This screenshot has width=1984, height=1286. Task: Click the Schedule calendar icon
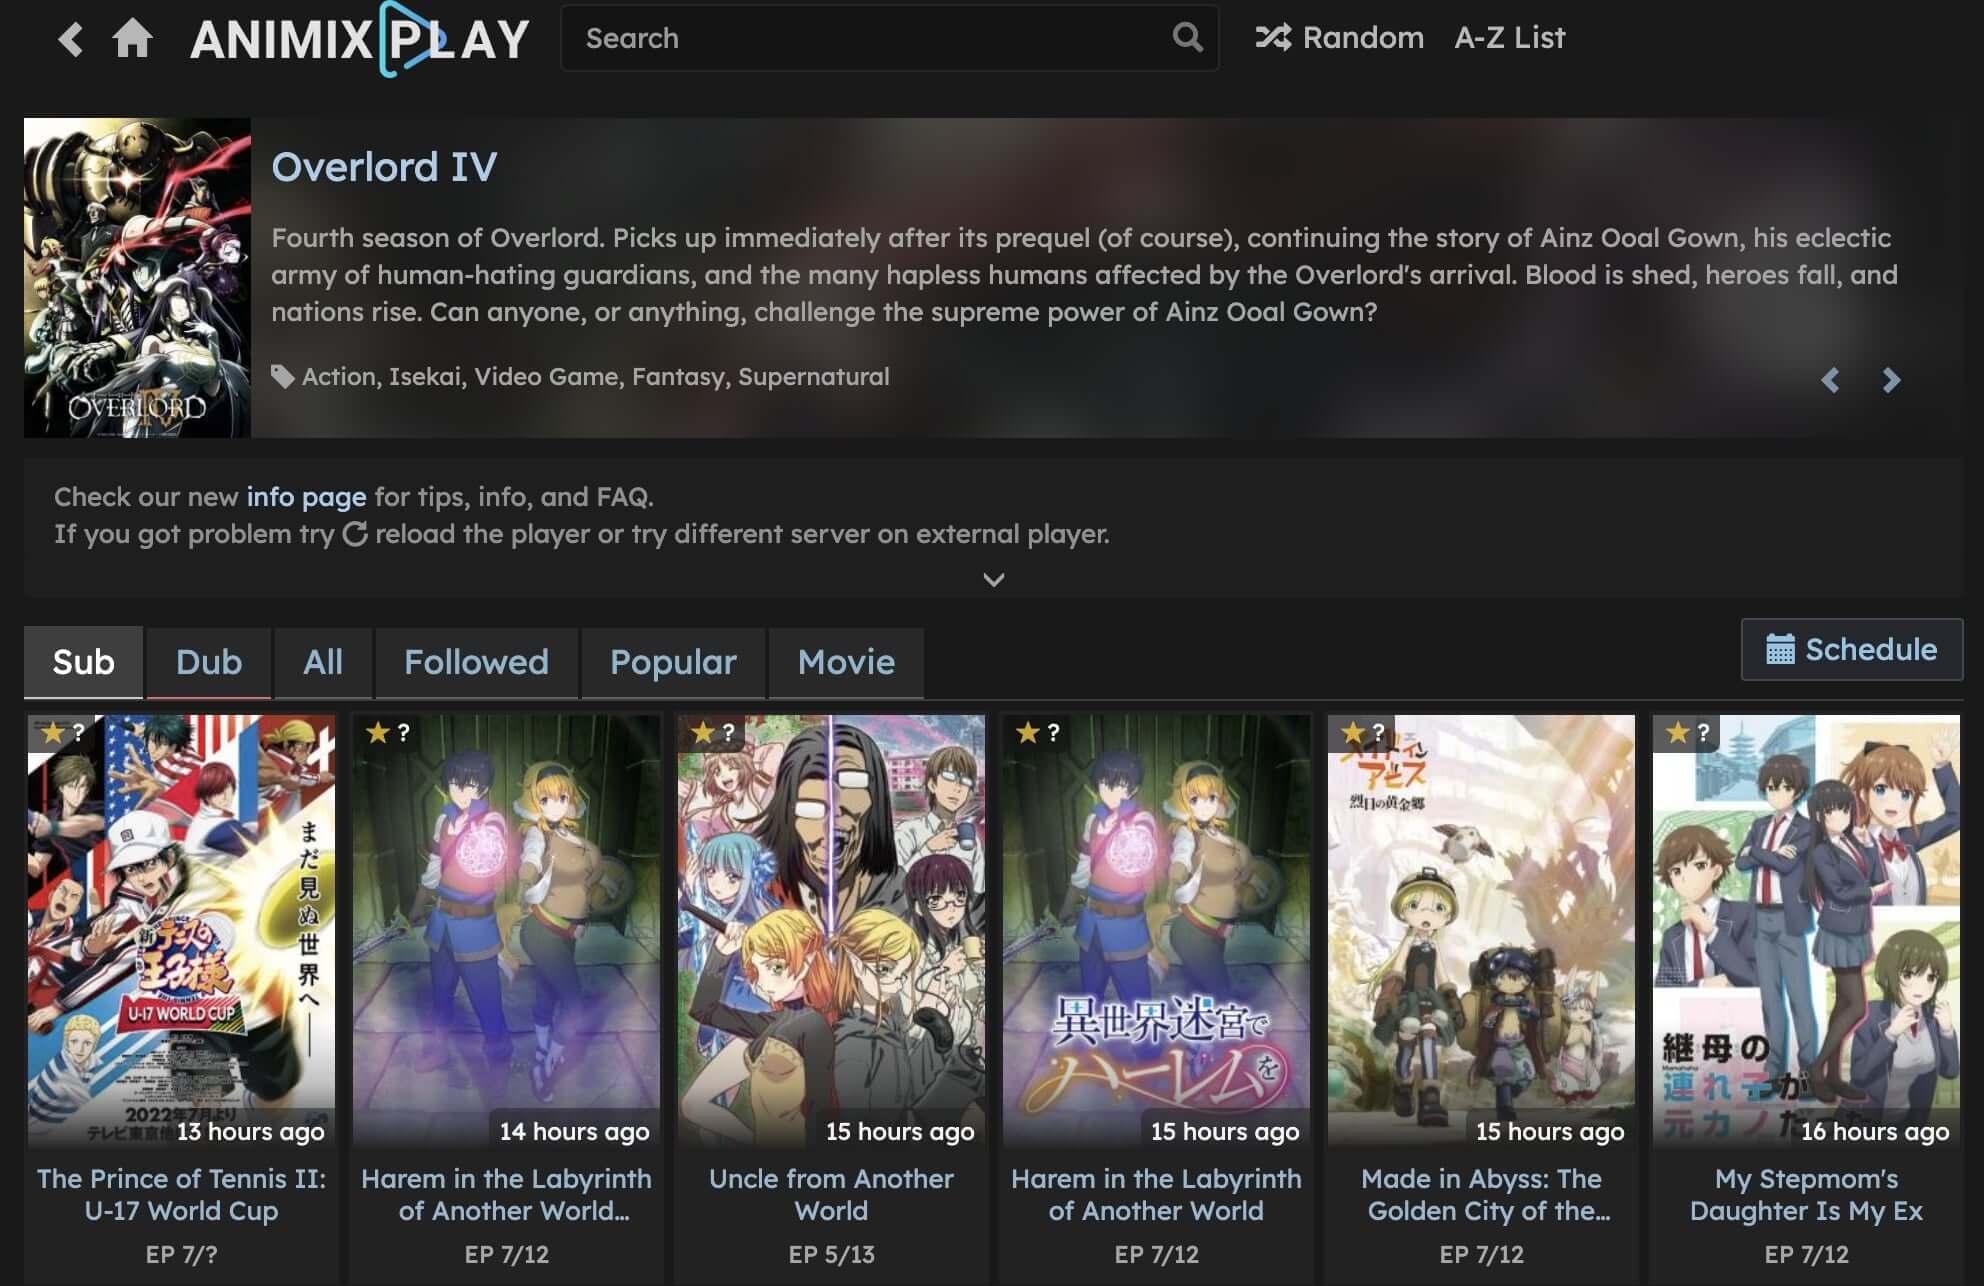tap(1780, 650)
